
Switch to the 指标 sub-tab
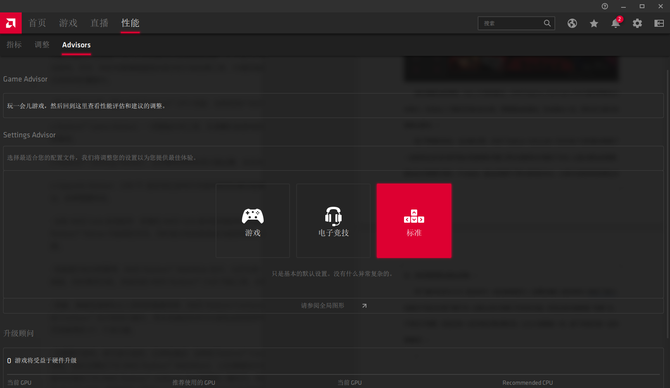(14, 44)
